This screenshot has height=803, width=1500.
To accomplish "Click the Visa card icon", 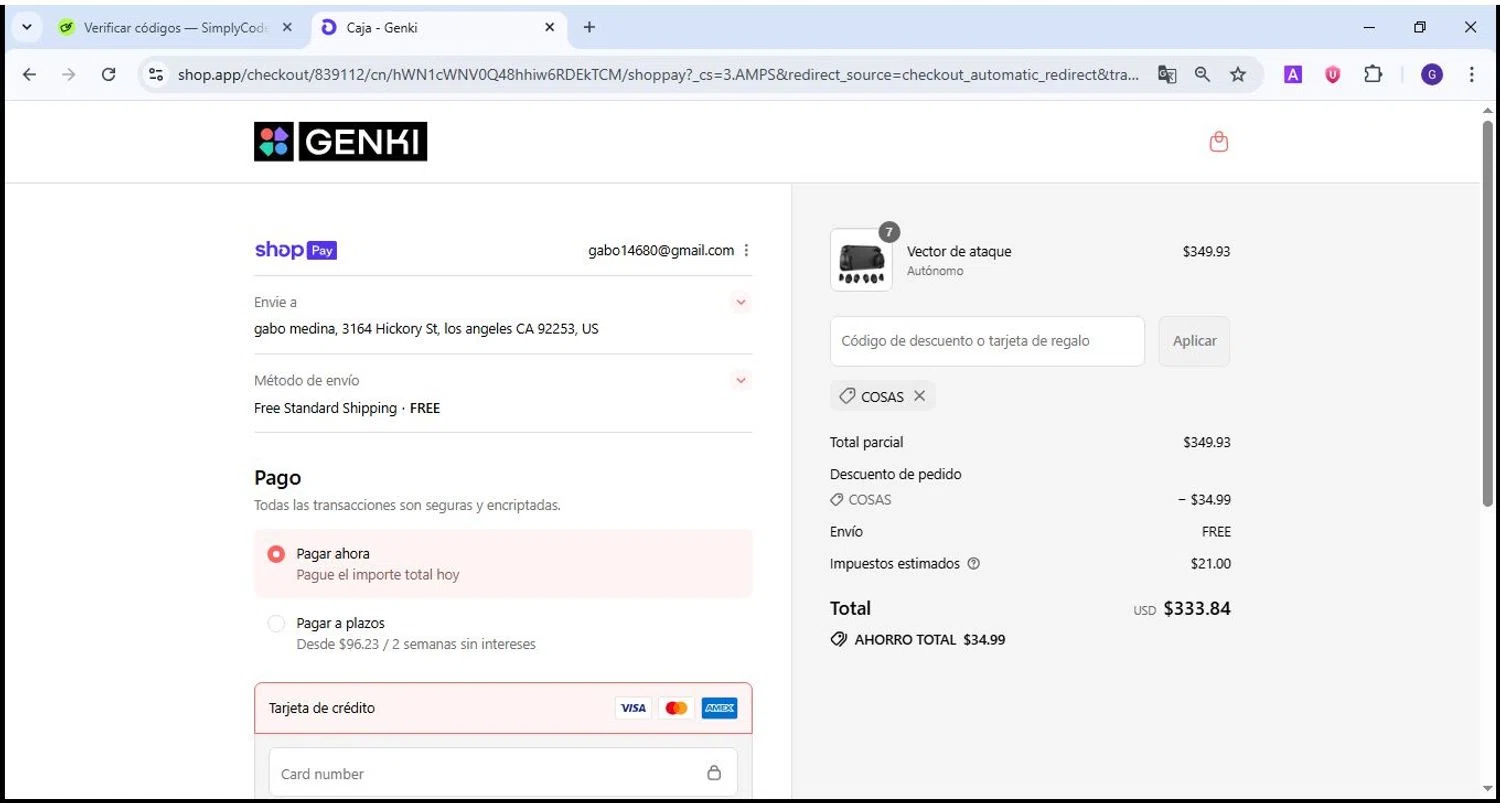I will tap(633, 708).
